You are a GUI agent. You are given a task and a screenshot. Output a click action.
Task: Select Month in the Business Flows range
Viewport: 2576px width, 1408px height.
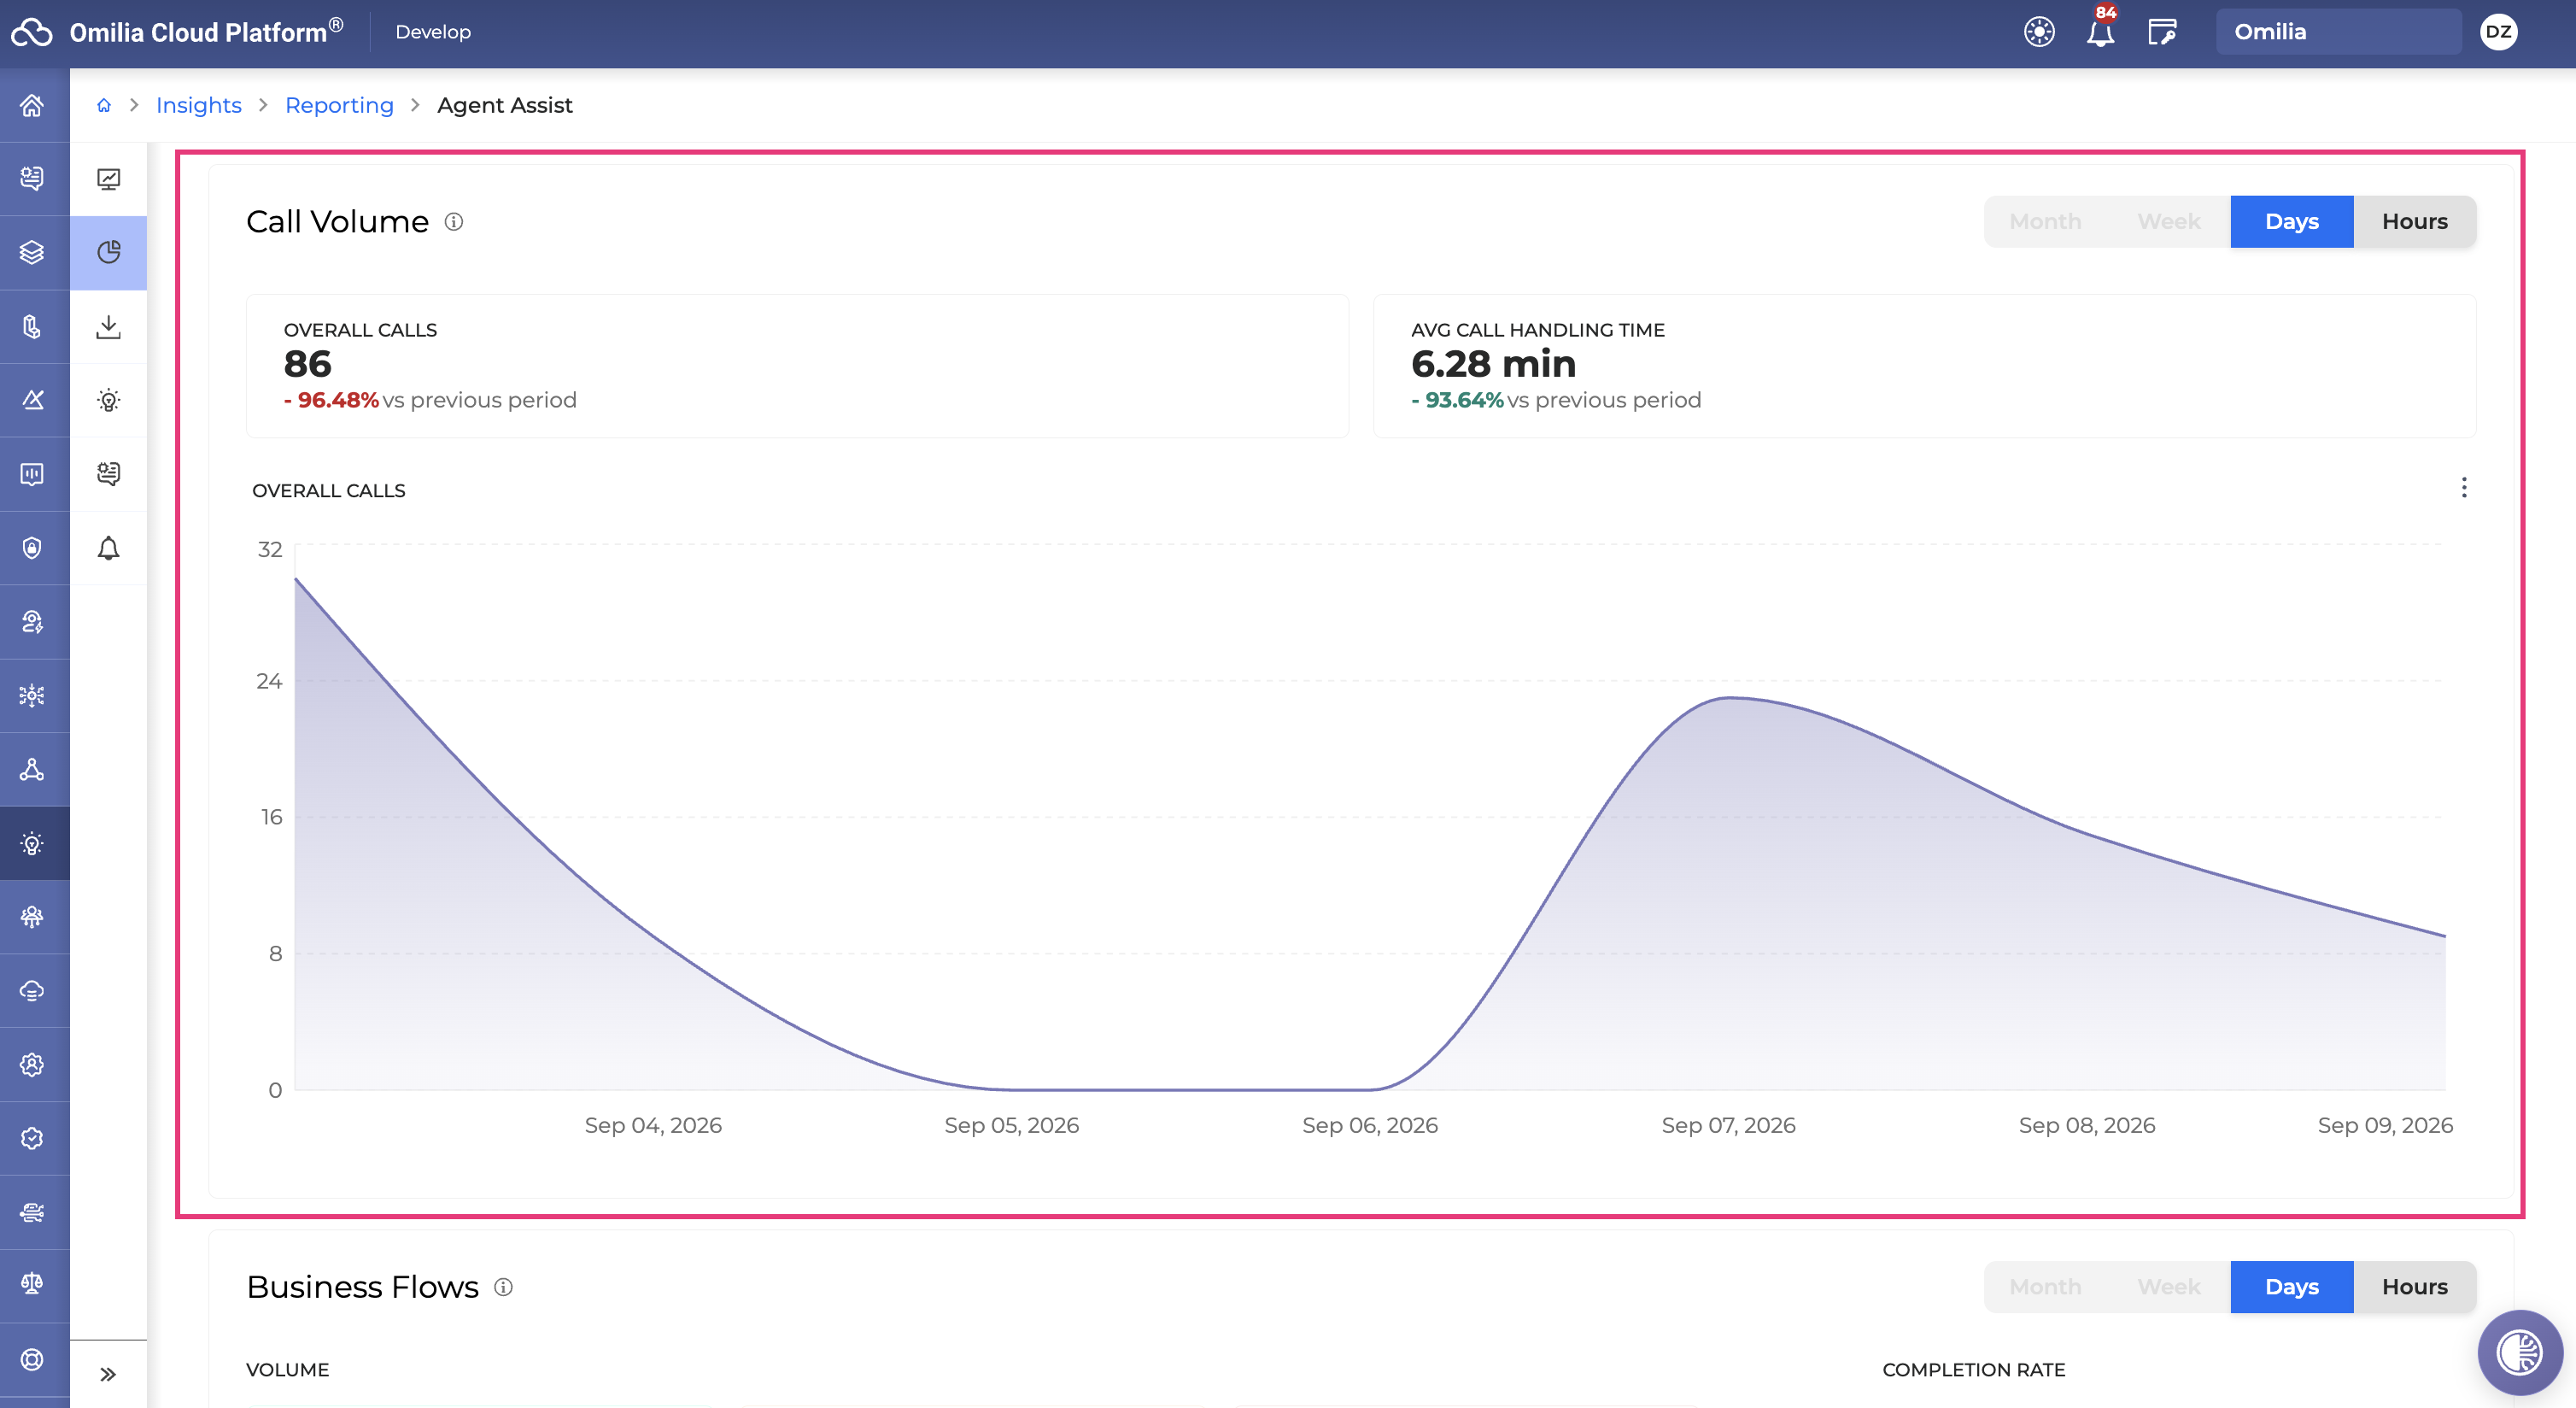(x=2045, y=1286)
